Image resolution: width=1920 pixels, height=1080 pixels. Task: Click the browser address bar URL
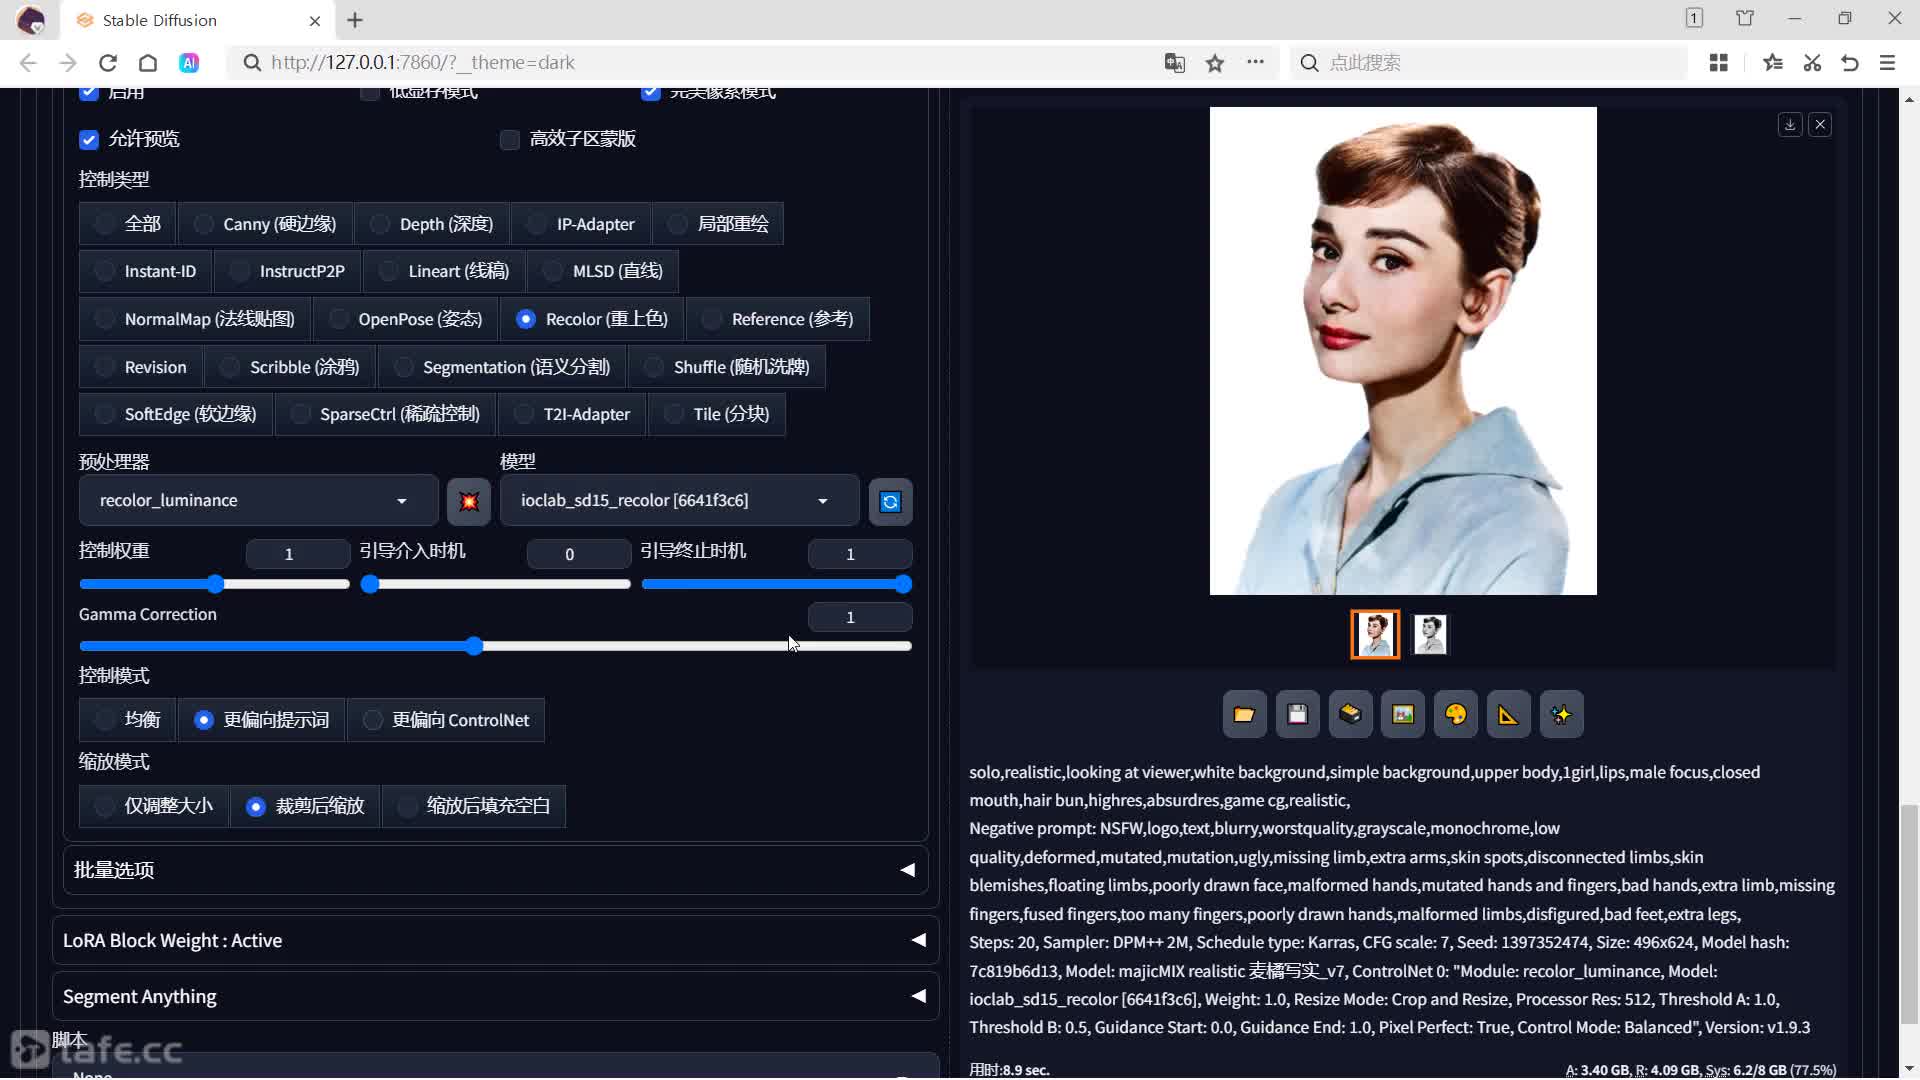click(x=423, y=63)
